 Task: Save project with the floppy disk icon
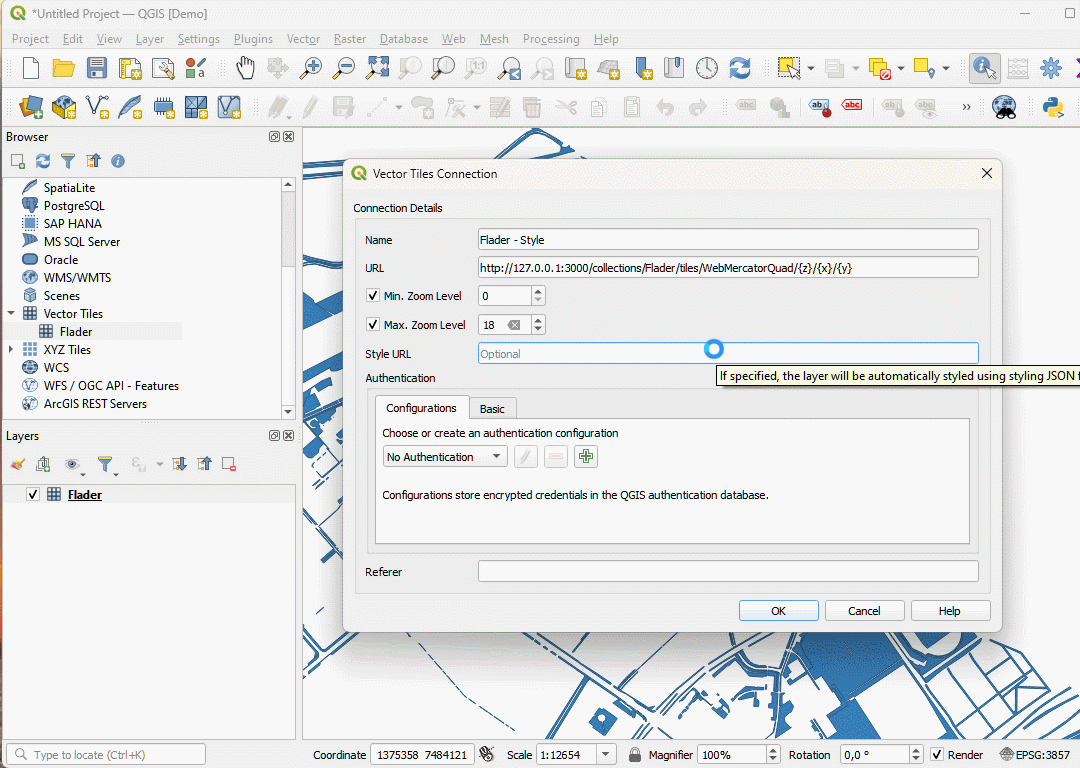tap(96, 68)
